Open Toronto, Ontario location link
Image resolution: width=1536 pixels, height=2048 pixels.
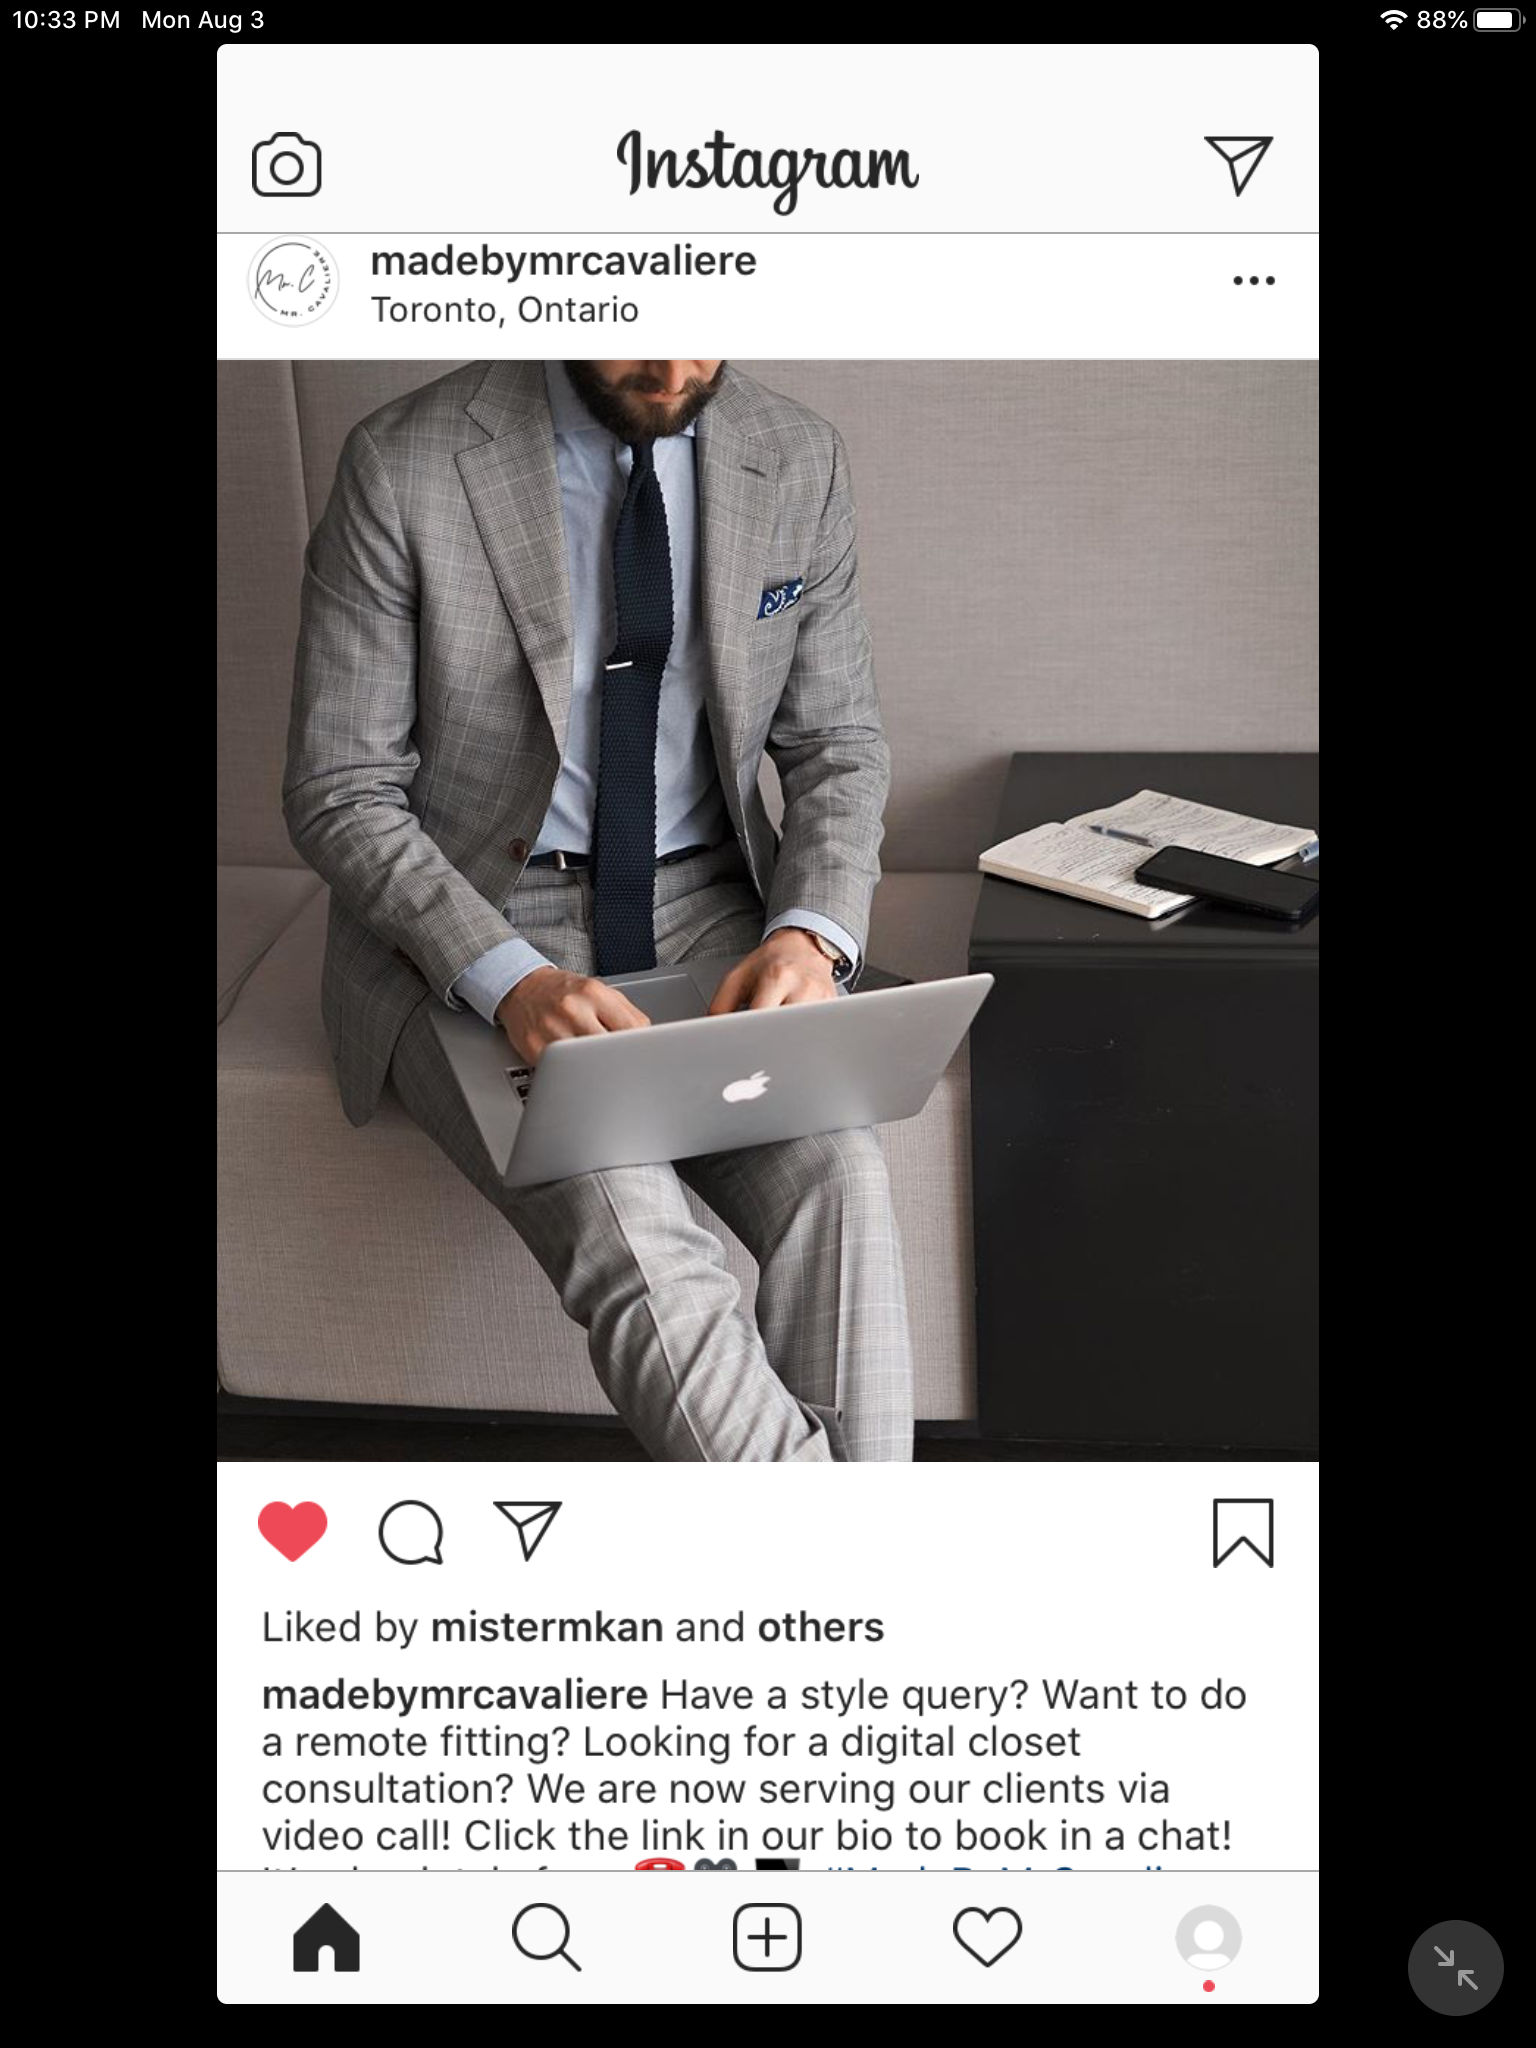coord(504,310)
